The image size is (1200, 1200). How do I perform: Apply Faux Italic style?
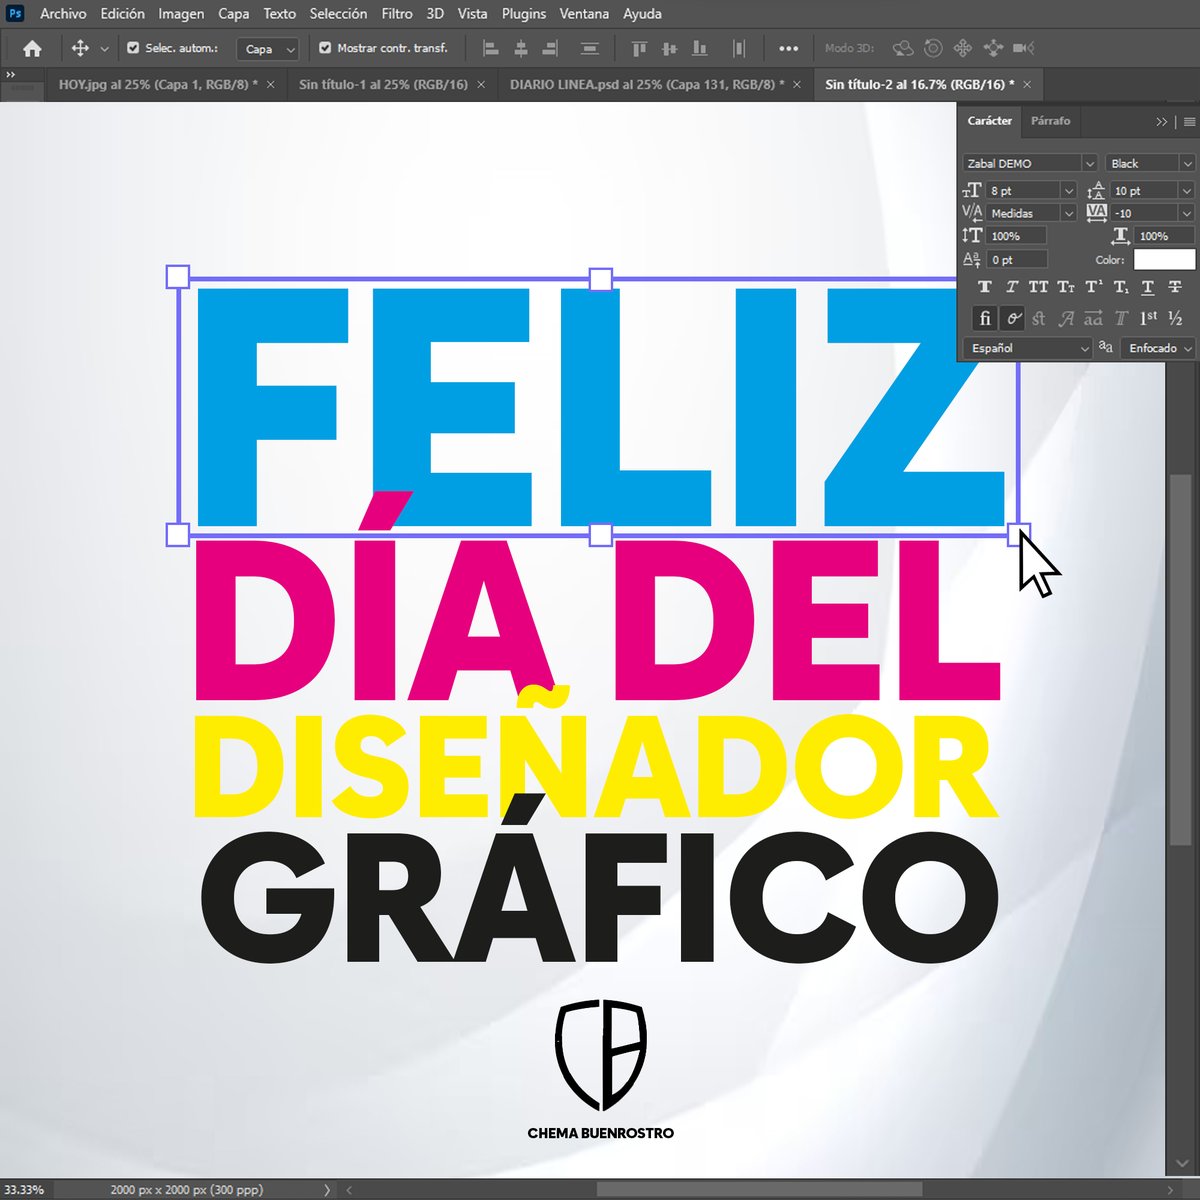[x=1012, y=288]
